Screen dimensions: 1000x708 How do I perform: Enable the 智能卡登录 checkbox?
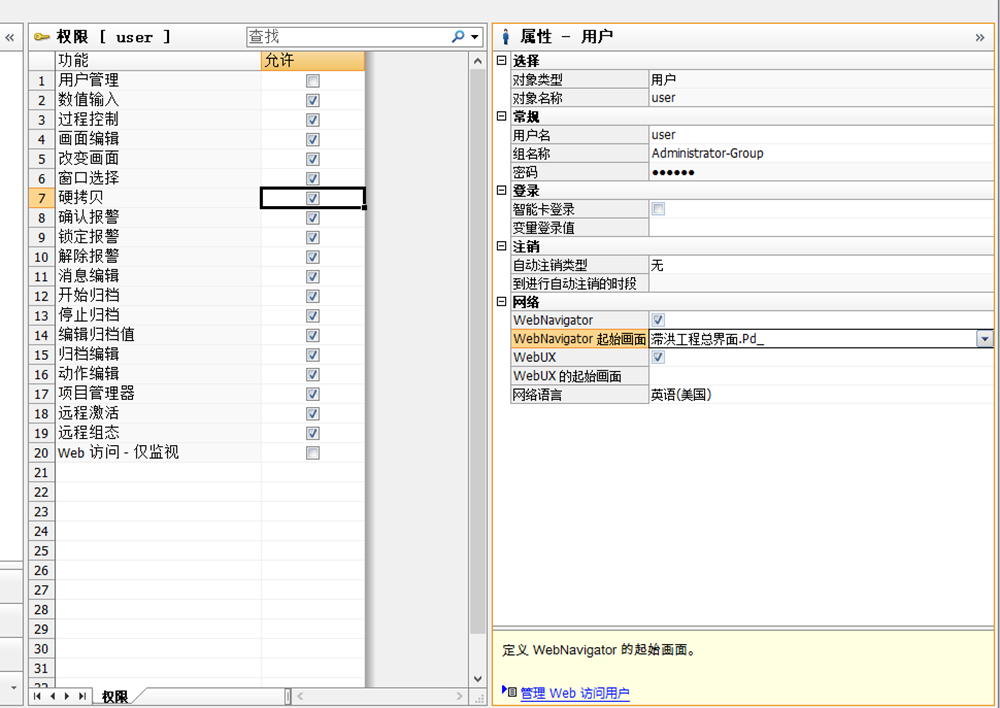[658, 209]
